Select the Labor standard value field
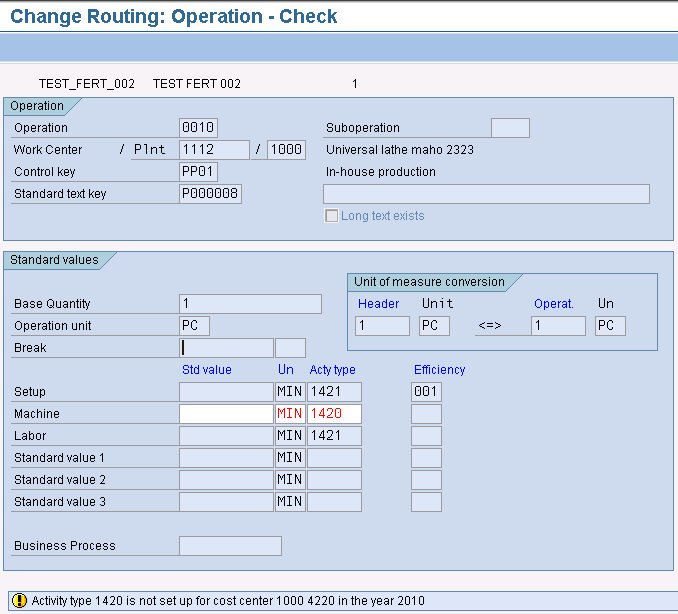 pyautogui.click(x=226, y=436)
